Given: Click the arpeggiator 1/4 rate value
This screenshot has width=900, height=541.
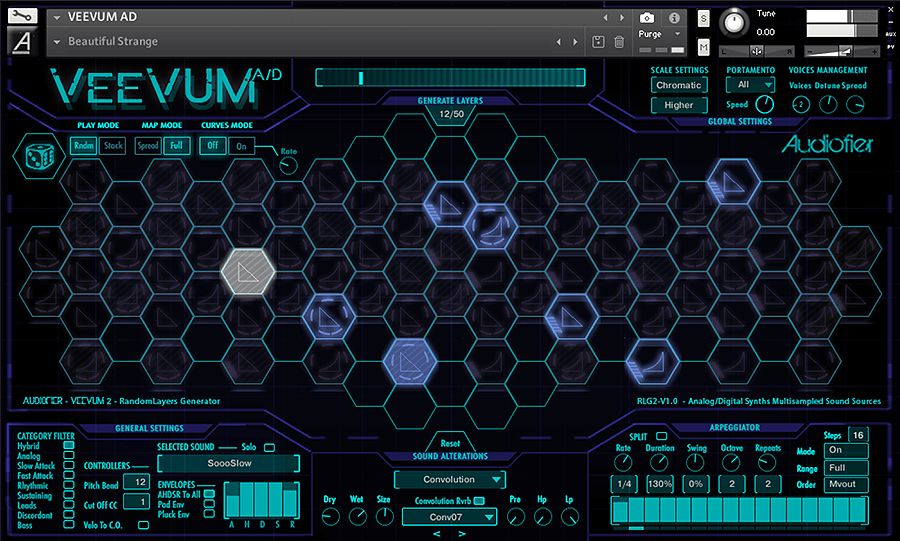Looking at the screenshot, I should 624,484.
